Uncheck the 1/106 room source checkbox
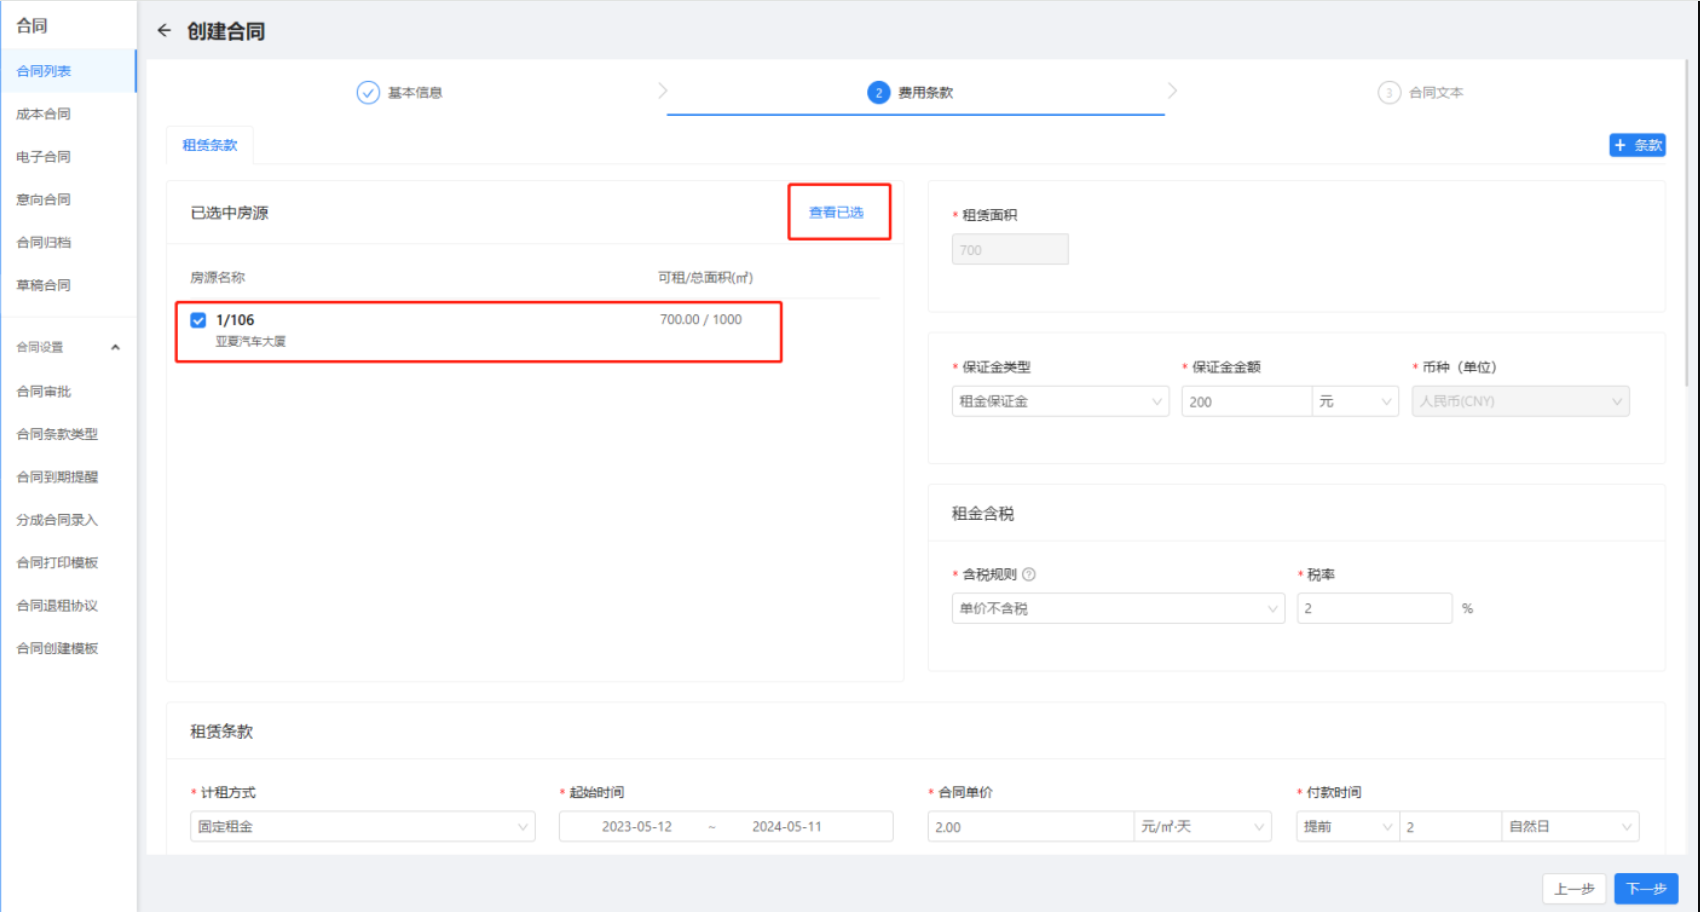The image size is (1700, 912). [x=198, y=320]
